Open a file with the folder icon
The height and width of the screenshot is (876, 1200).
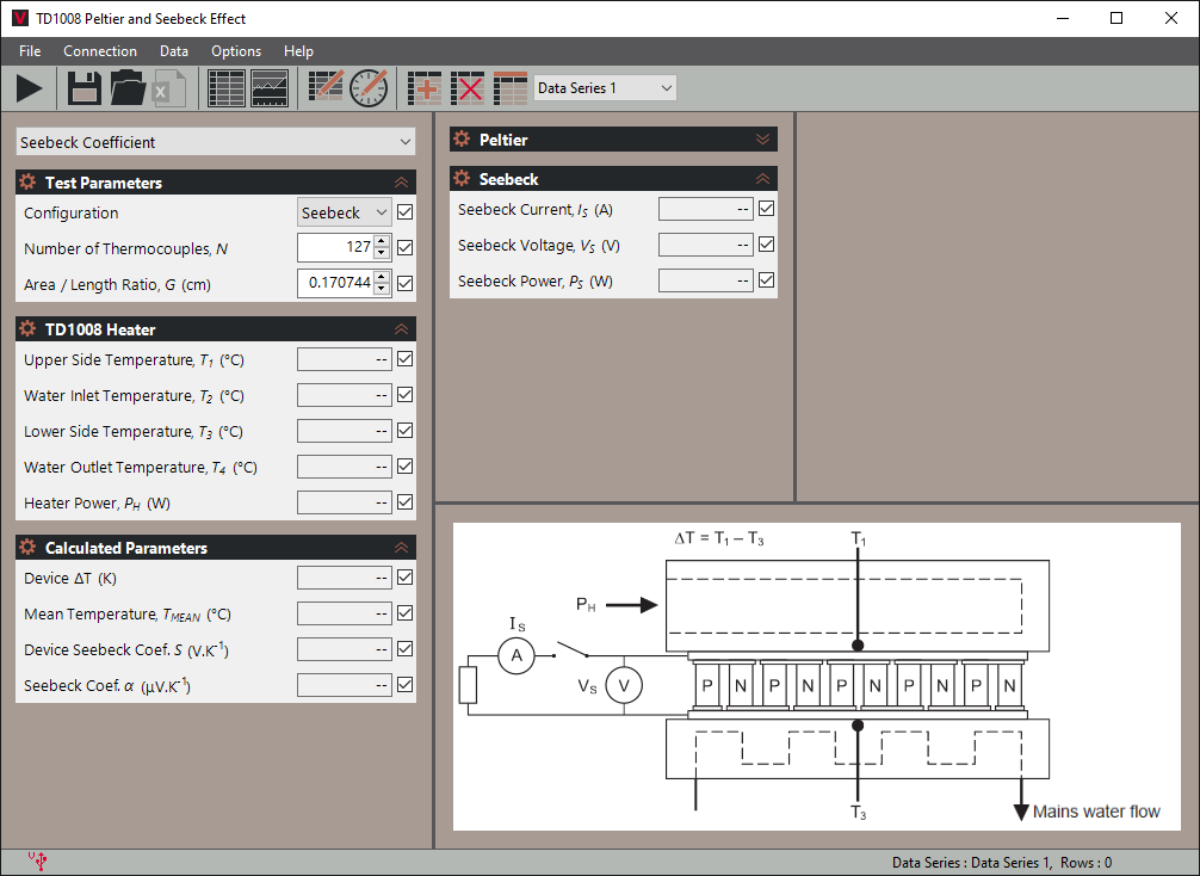tap(128, 88)
